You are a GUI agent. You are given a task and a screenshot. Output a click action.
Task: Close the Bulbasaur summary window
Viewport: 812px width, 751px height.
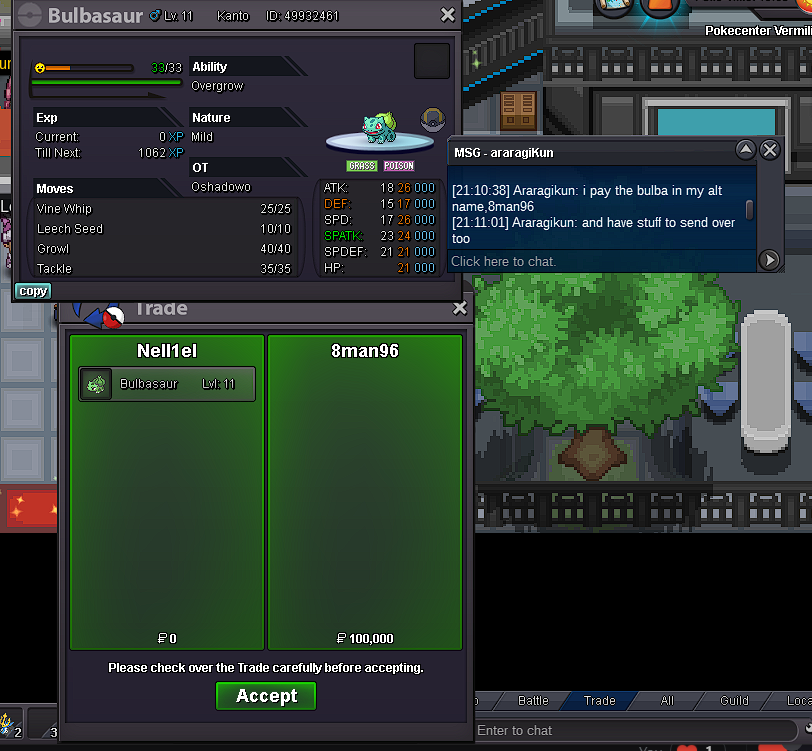click(x=447, y=15)
